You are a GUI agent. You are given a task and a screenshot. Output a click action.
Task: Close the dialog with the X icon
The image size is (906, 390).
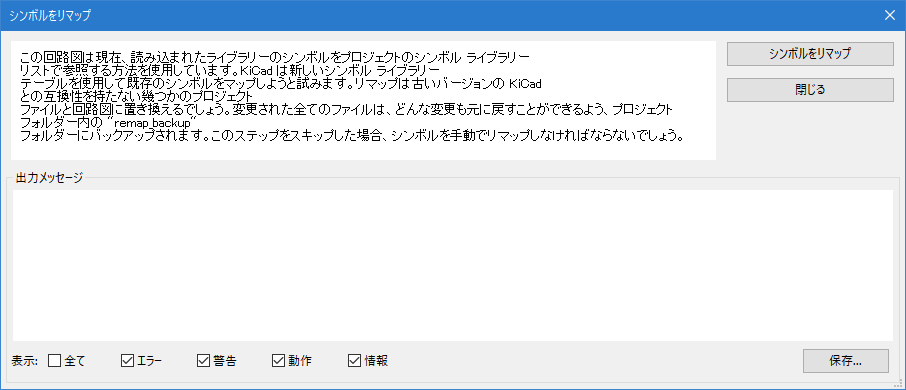(889, 15)
